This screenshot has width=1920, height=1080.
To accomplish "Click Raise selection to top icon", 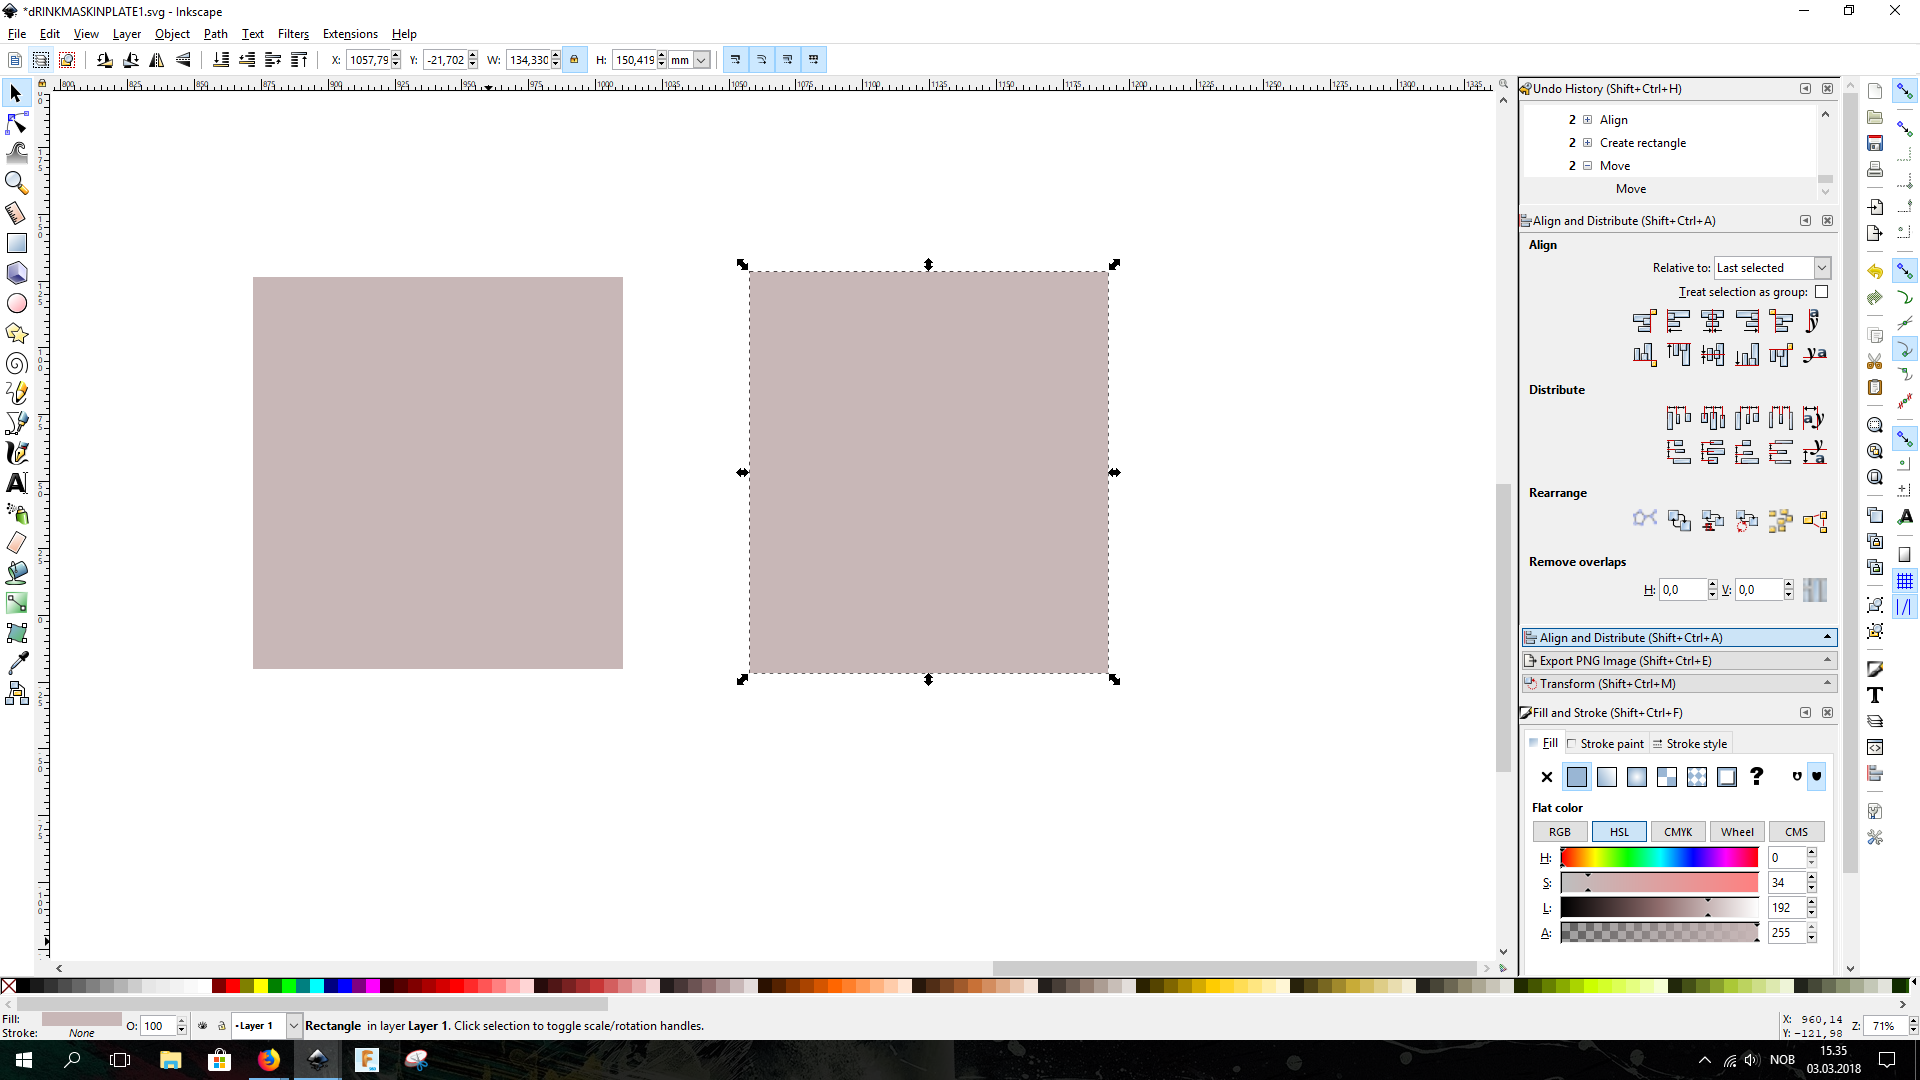I will pyautogui.click(x=299, y=60).
